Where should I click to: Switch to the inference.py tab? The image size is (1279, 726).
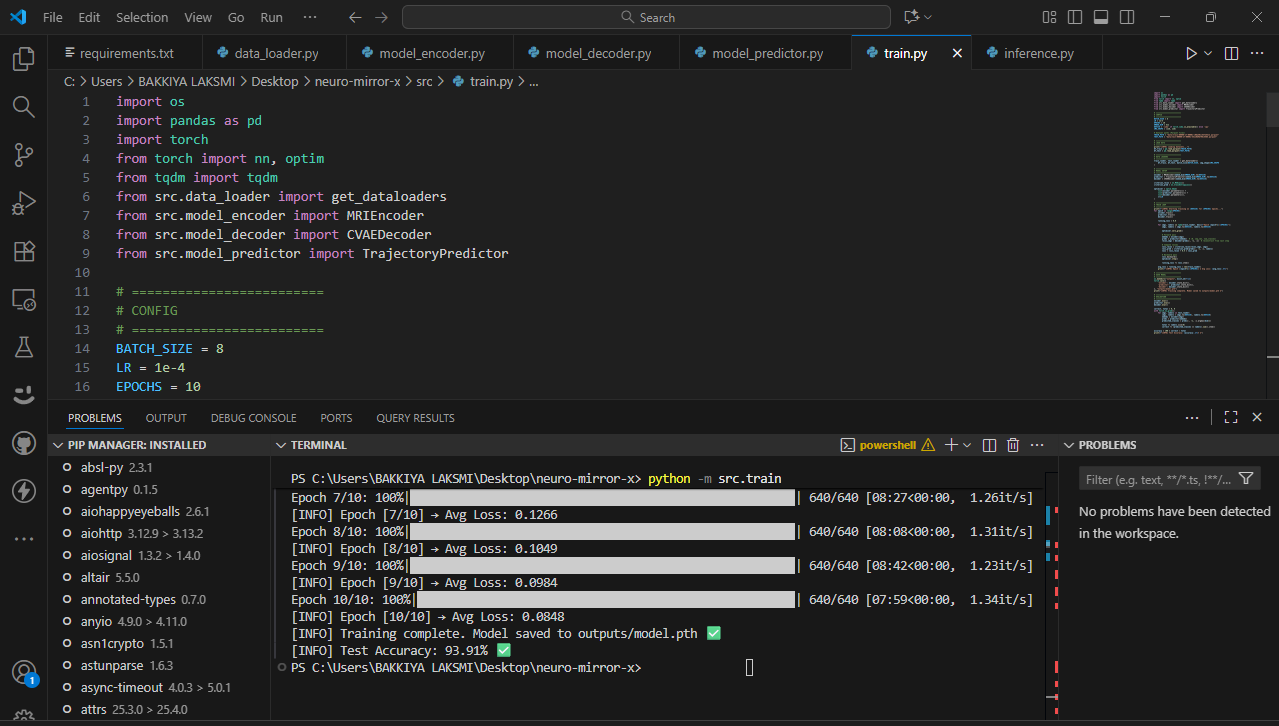[x=1038, y=53]
